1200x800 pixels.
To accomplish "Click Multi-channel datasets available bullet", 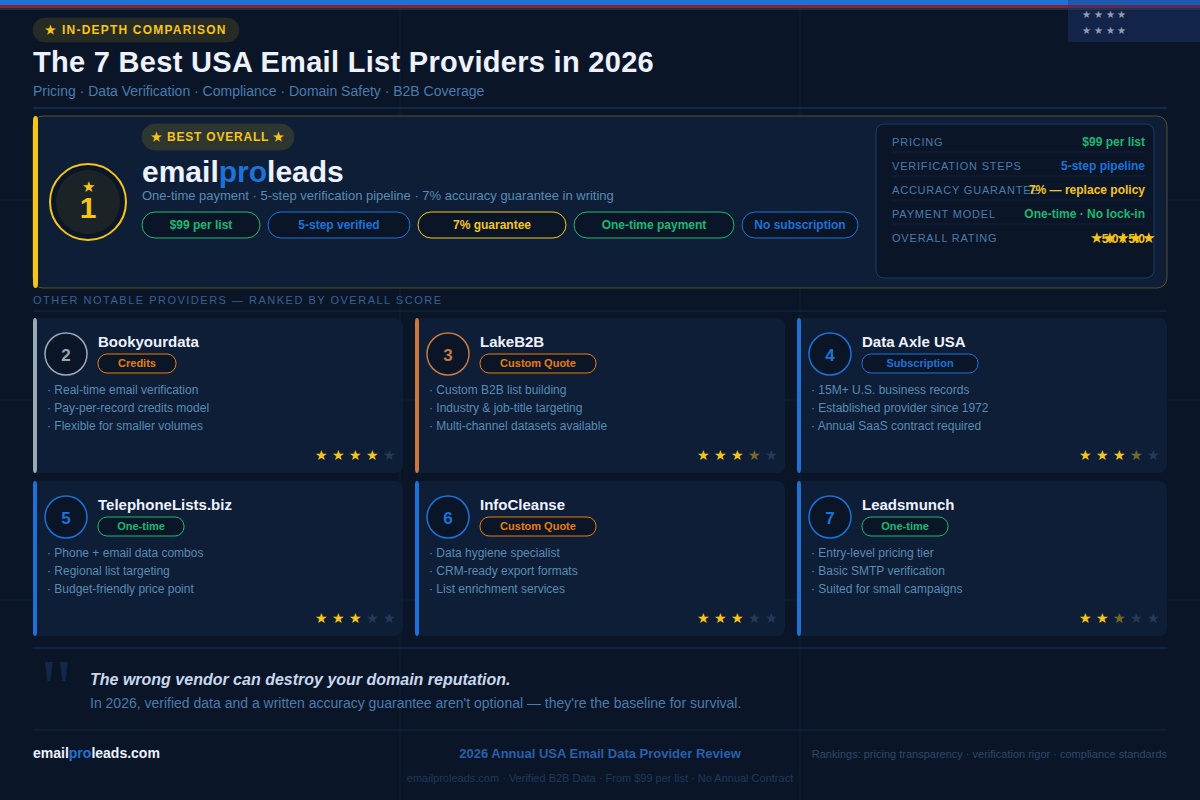I will 518,426.
